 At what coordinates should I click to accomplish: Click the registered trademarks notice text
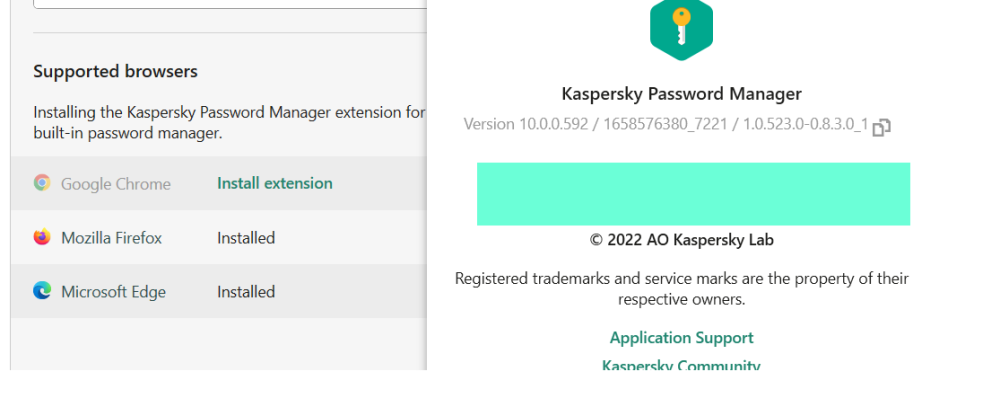pos(681,288)
